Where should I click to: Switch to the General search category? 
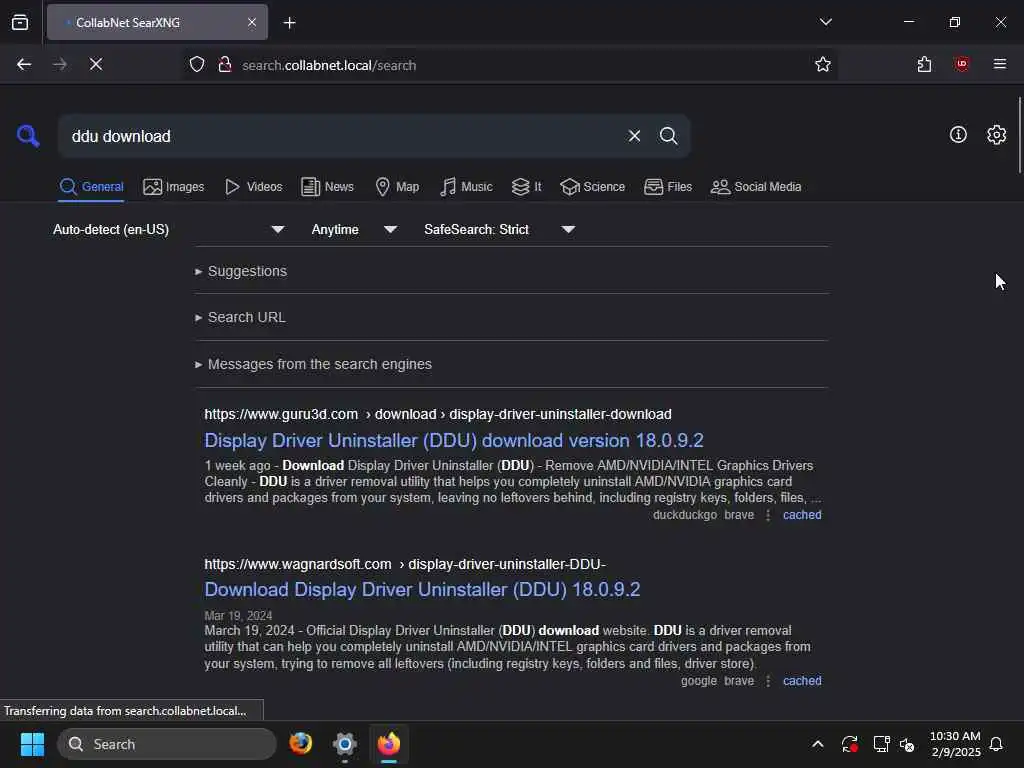pos(91,187)
